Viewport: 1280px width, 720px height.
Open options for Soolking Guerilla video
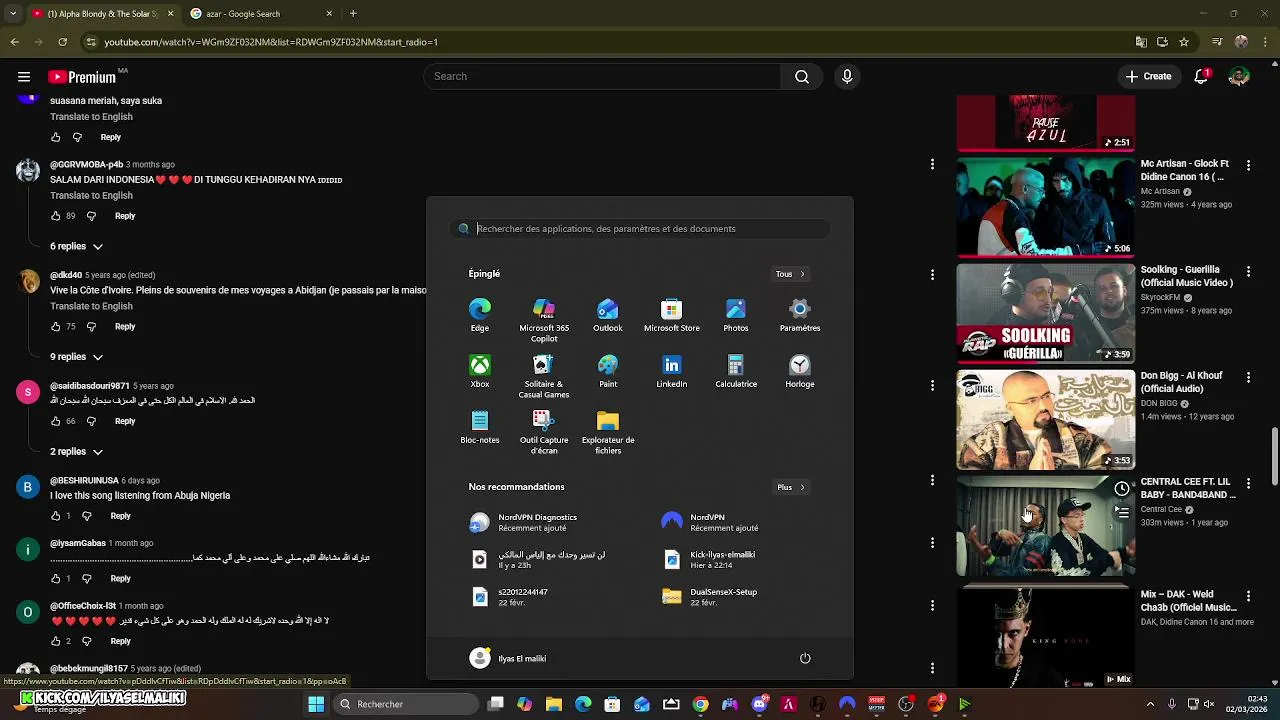[1248, 271]
